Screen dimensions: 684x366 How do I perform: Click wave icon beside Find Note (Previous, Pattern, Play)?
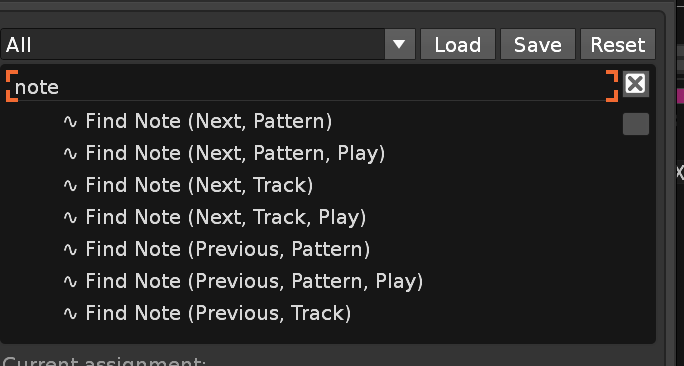coord(70,281)
